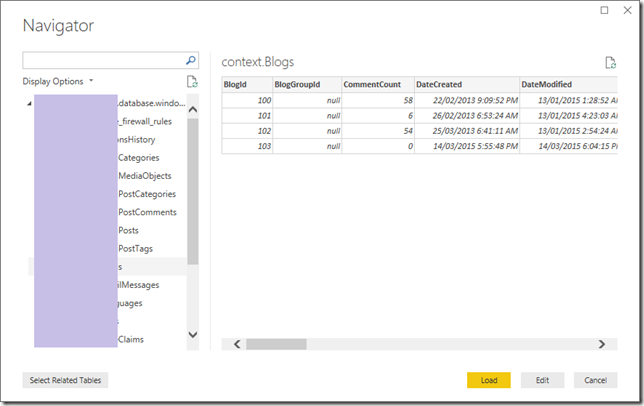Select the MediaObjects table
This screenshot has height=406, width=644.
point(145,176)
